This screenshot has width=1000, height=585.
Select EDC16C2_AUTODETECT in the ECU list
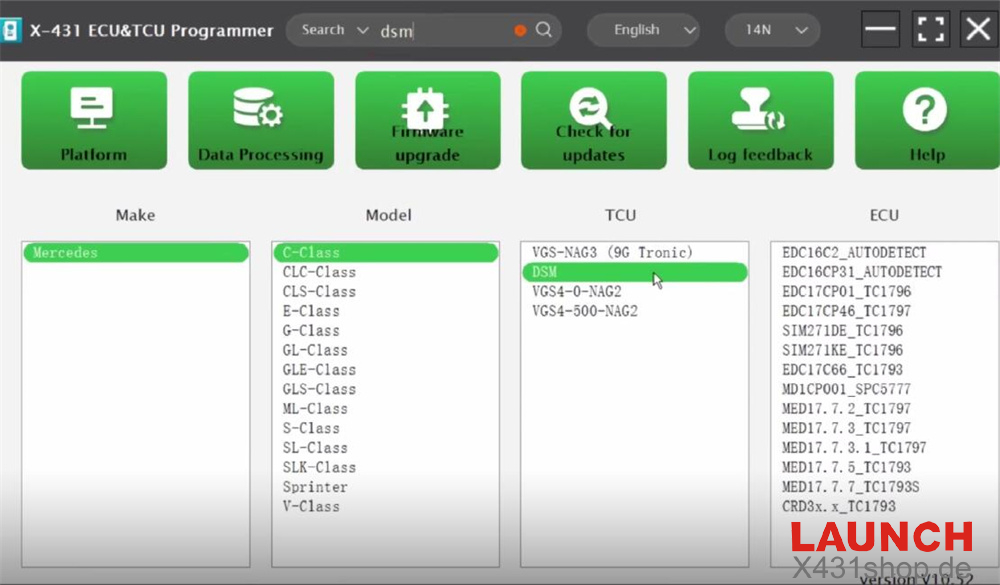[854, 253]
